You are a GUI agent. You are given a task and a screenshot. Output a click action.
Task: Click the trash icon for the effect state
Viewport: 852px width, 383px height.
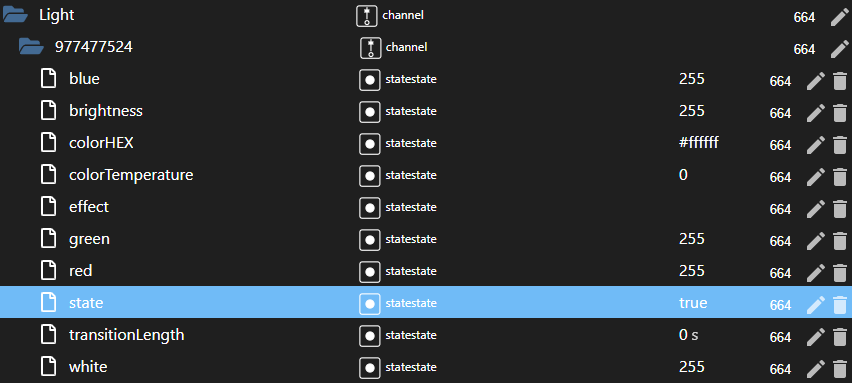click(x=840, y=209)
